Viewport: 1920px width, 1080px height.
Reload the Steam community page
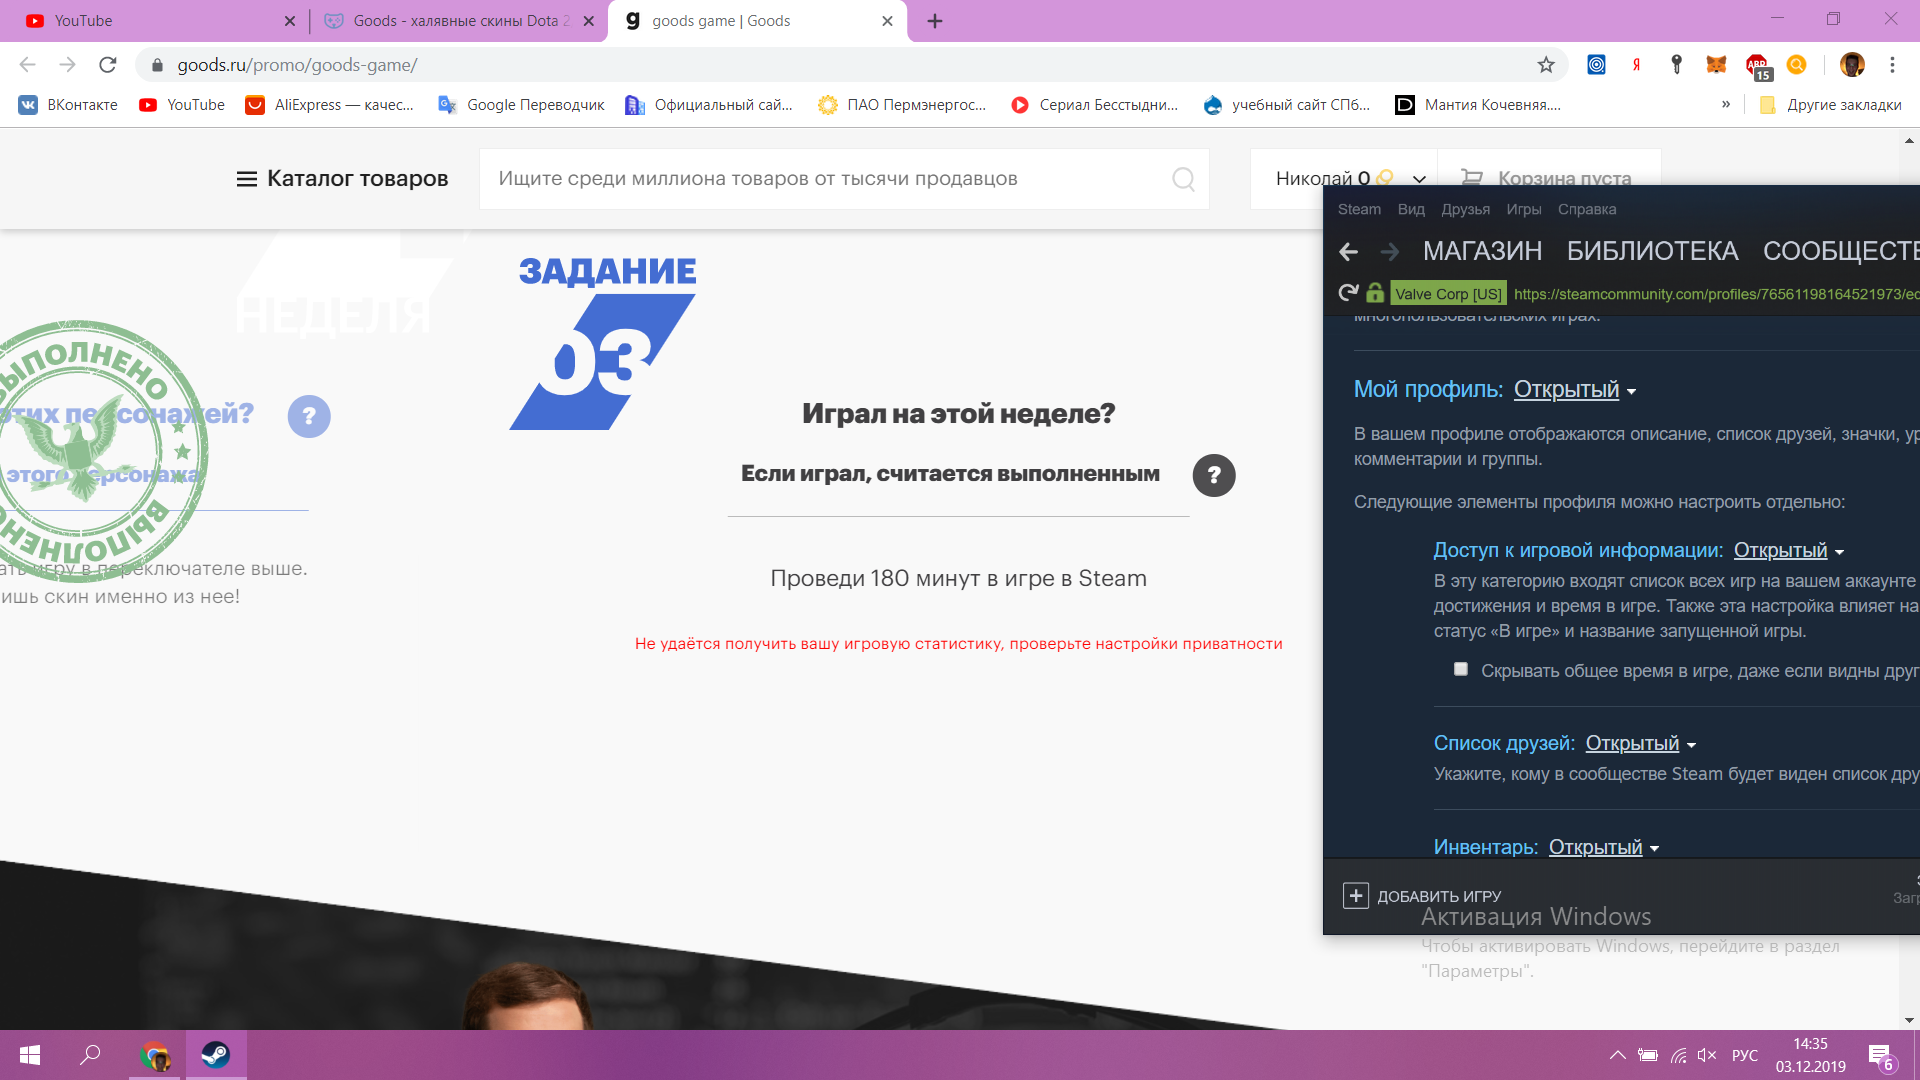1348,292
